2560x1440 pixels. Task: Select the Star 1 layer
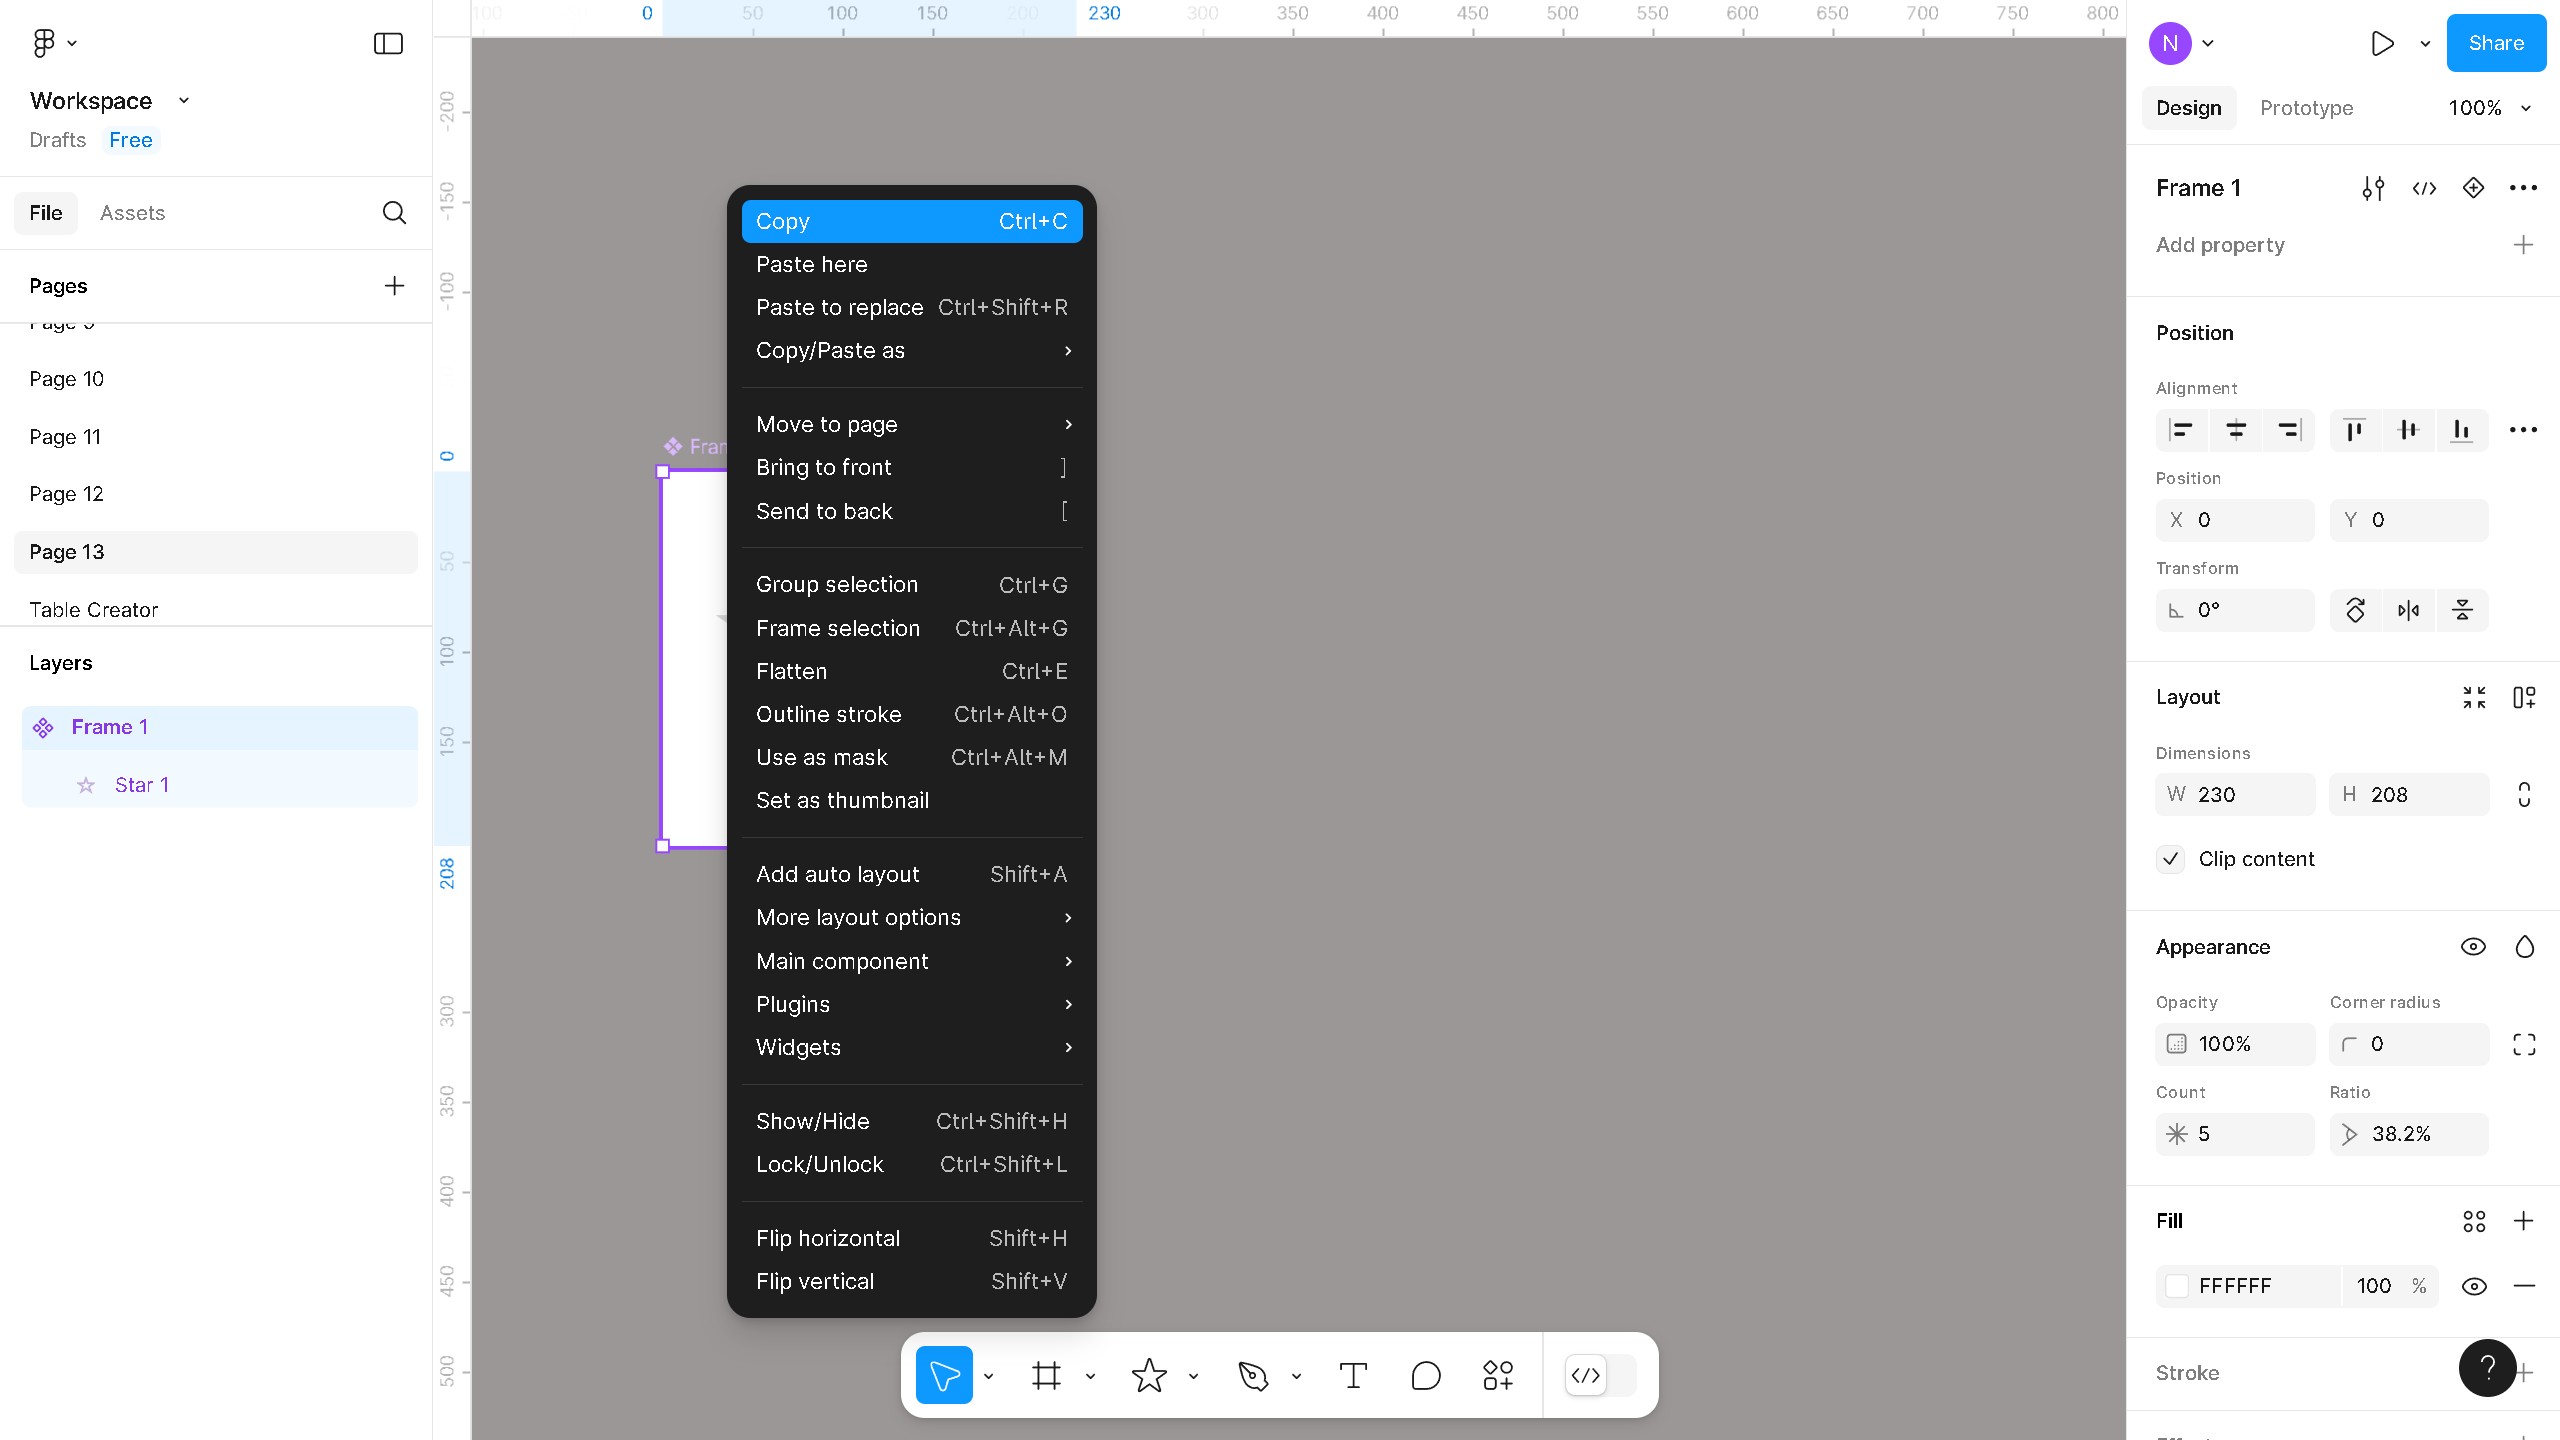tap(142, 785)
